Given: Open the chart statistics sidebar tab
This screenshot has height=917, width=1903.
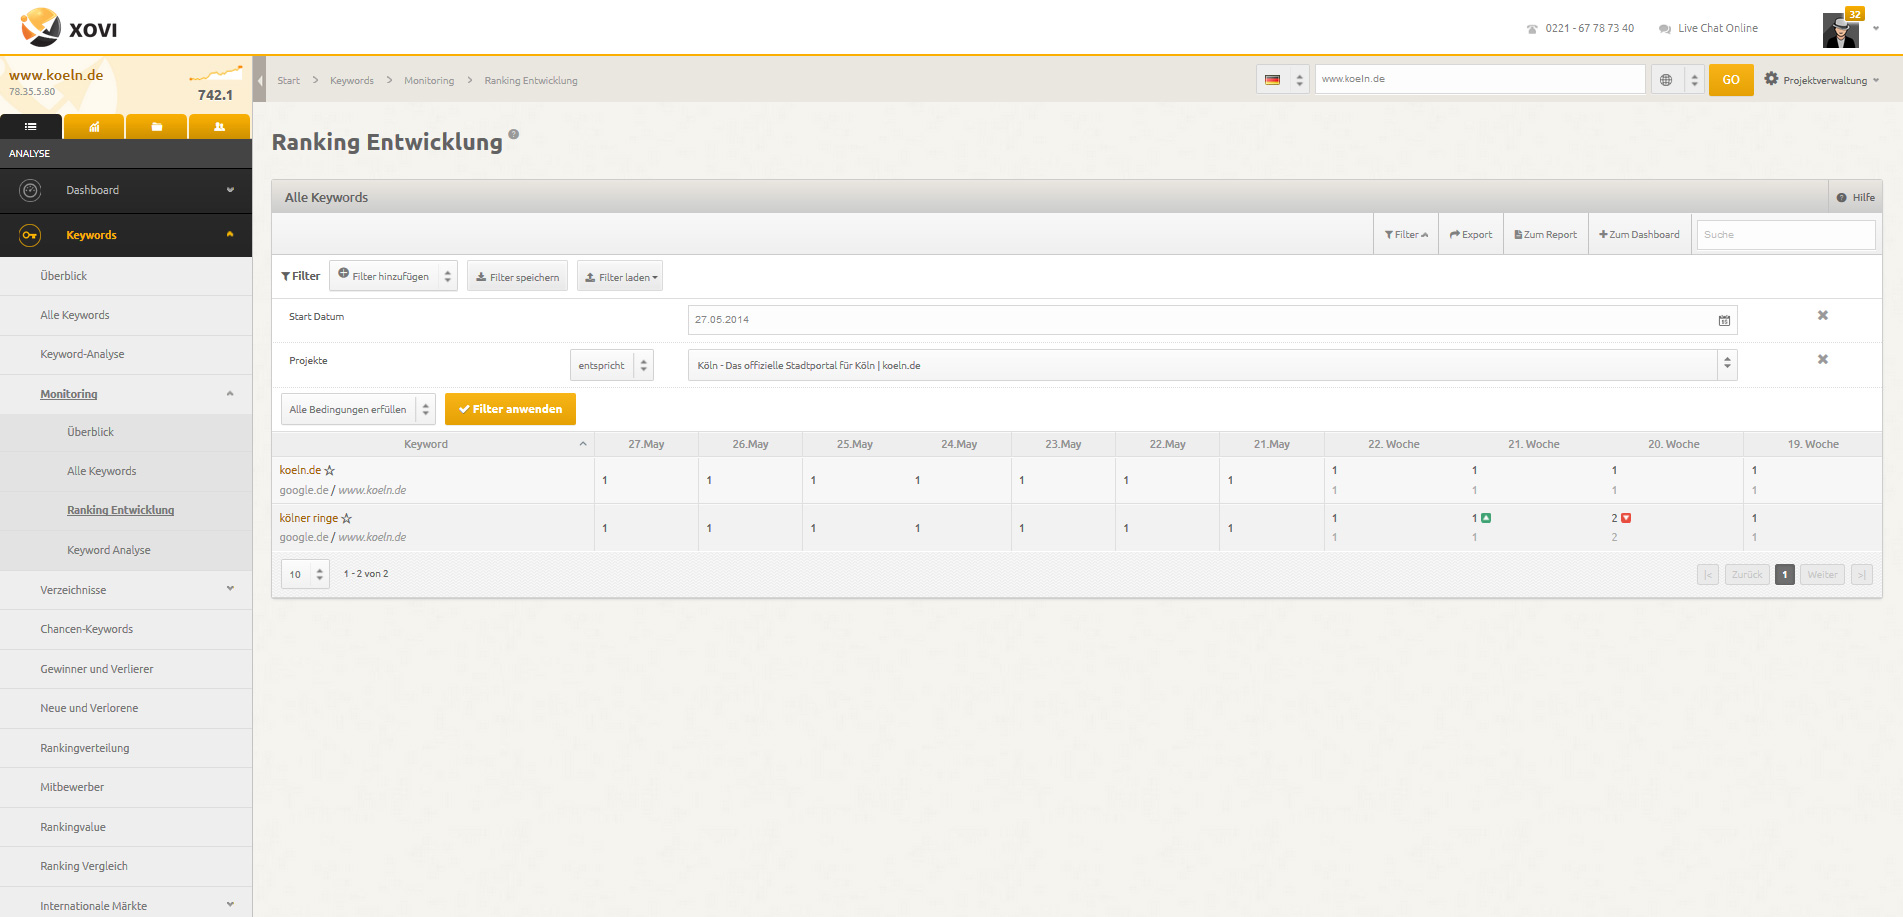Looking at the screenshot, I should point(94,127).
